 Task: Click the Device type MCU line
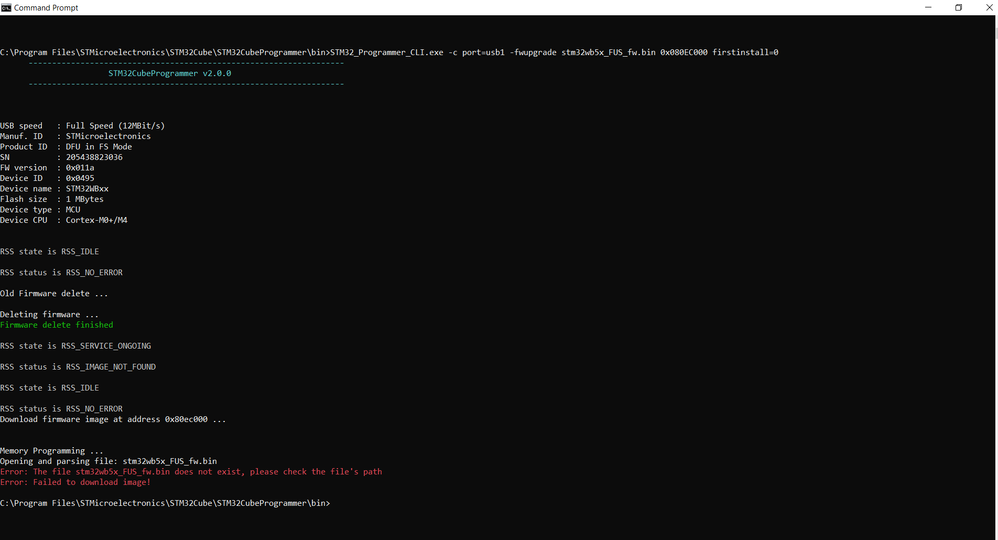coord(40,210)
